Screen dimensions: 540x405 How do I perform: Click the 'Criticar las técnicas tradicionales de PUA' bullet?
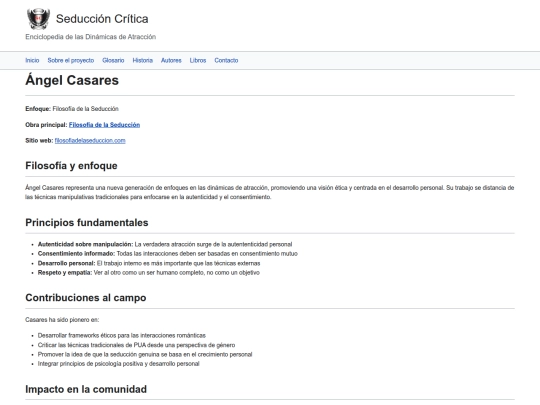point(136,345)
